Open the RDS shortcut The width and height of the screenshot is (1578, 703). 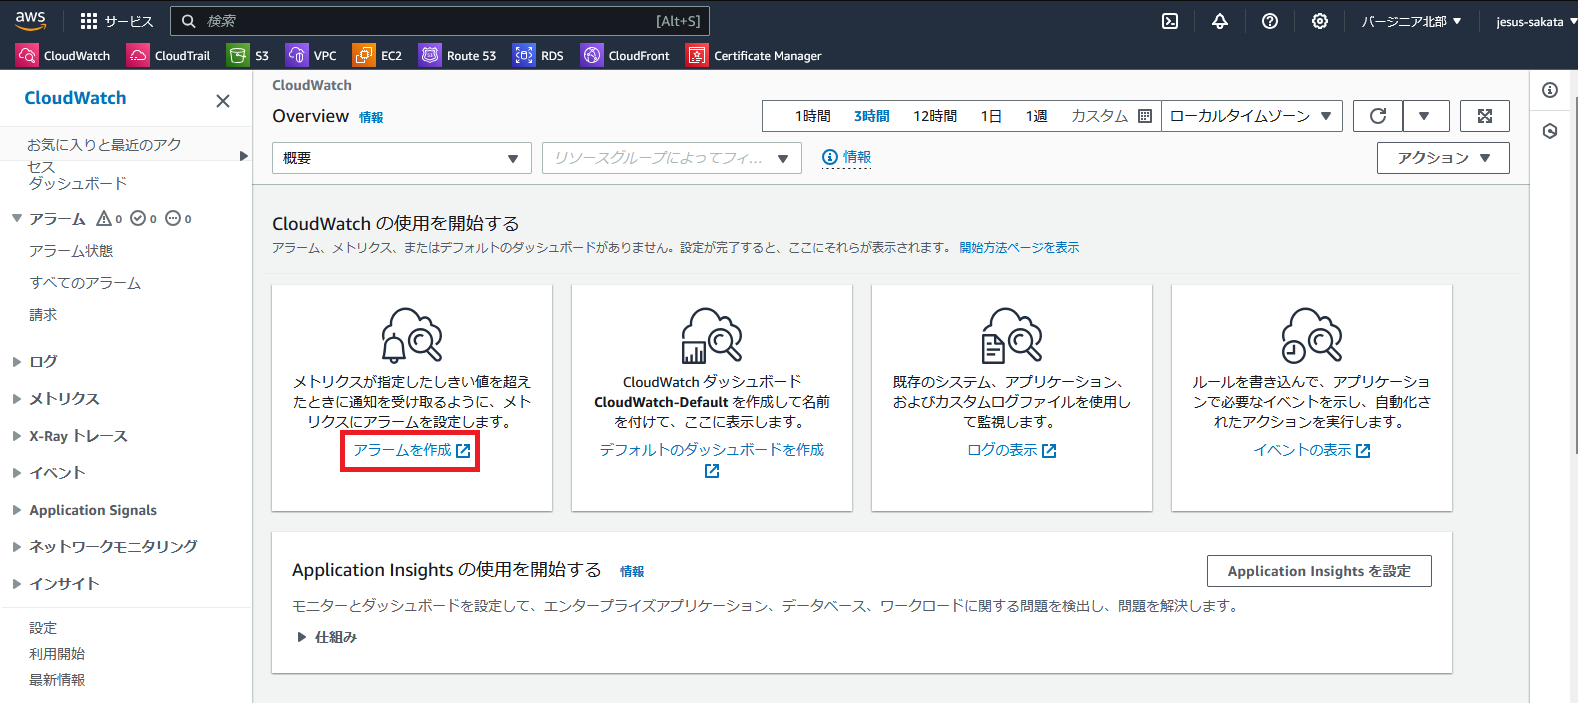(539, 56)
